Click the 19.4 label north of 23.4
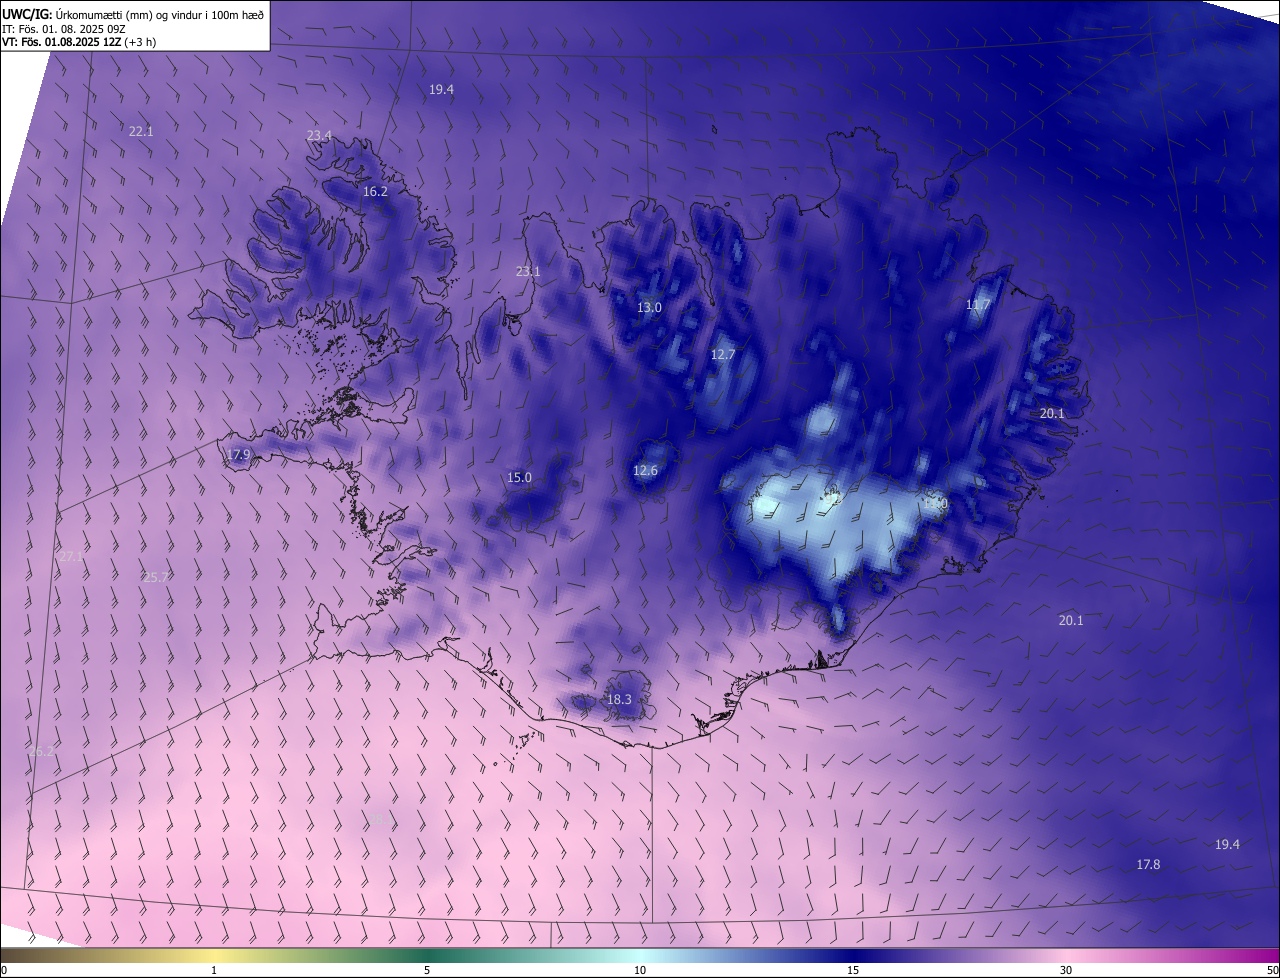This screenshot has height=978, width=1280. click(441, 89)
